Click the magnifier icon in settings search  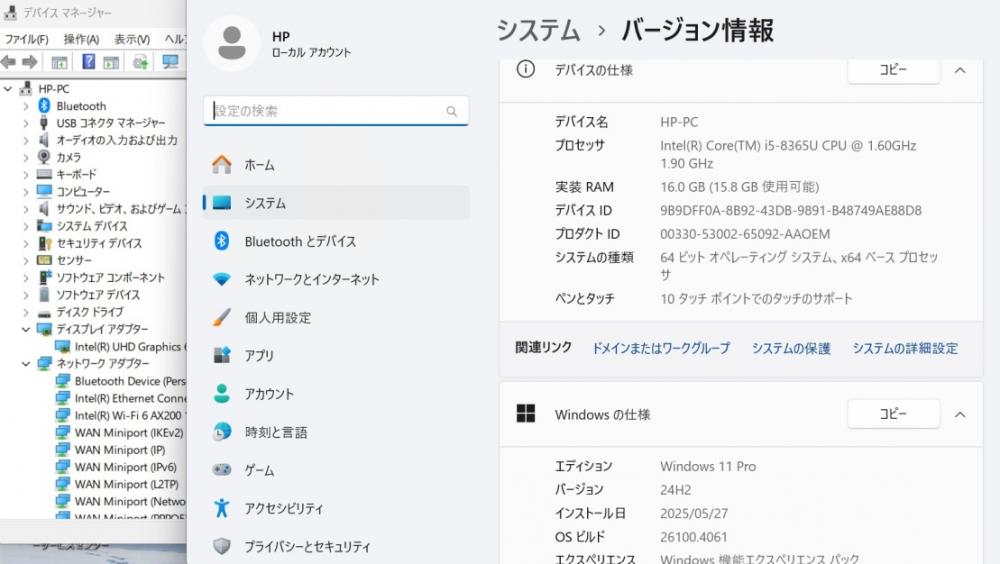click(452, 111)
